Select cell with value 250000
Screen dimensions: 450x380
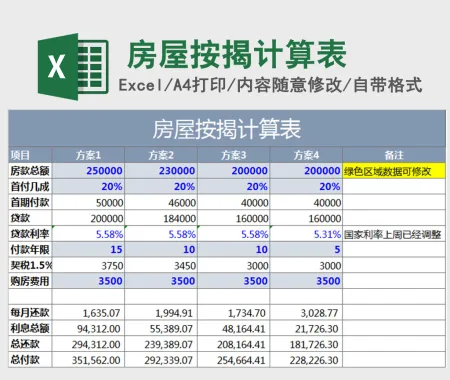click(88, 171)
